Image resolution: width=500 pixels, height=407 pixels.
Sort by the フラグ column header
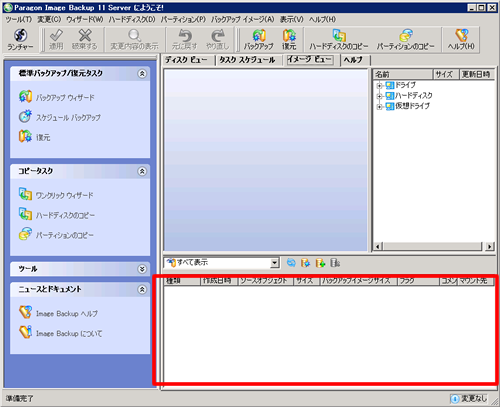click(418, 281)
